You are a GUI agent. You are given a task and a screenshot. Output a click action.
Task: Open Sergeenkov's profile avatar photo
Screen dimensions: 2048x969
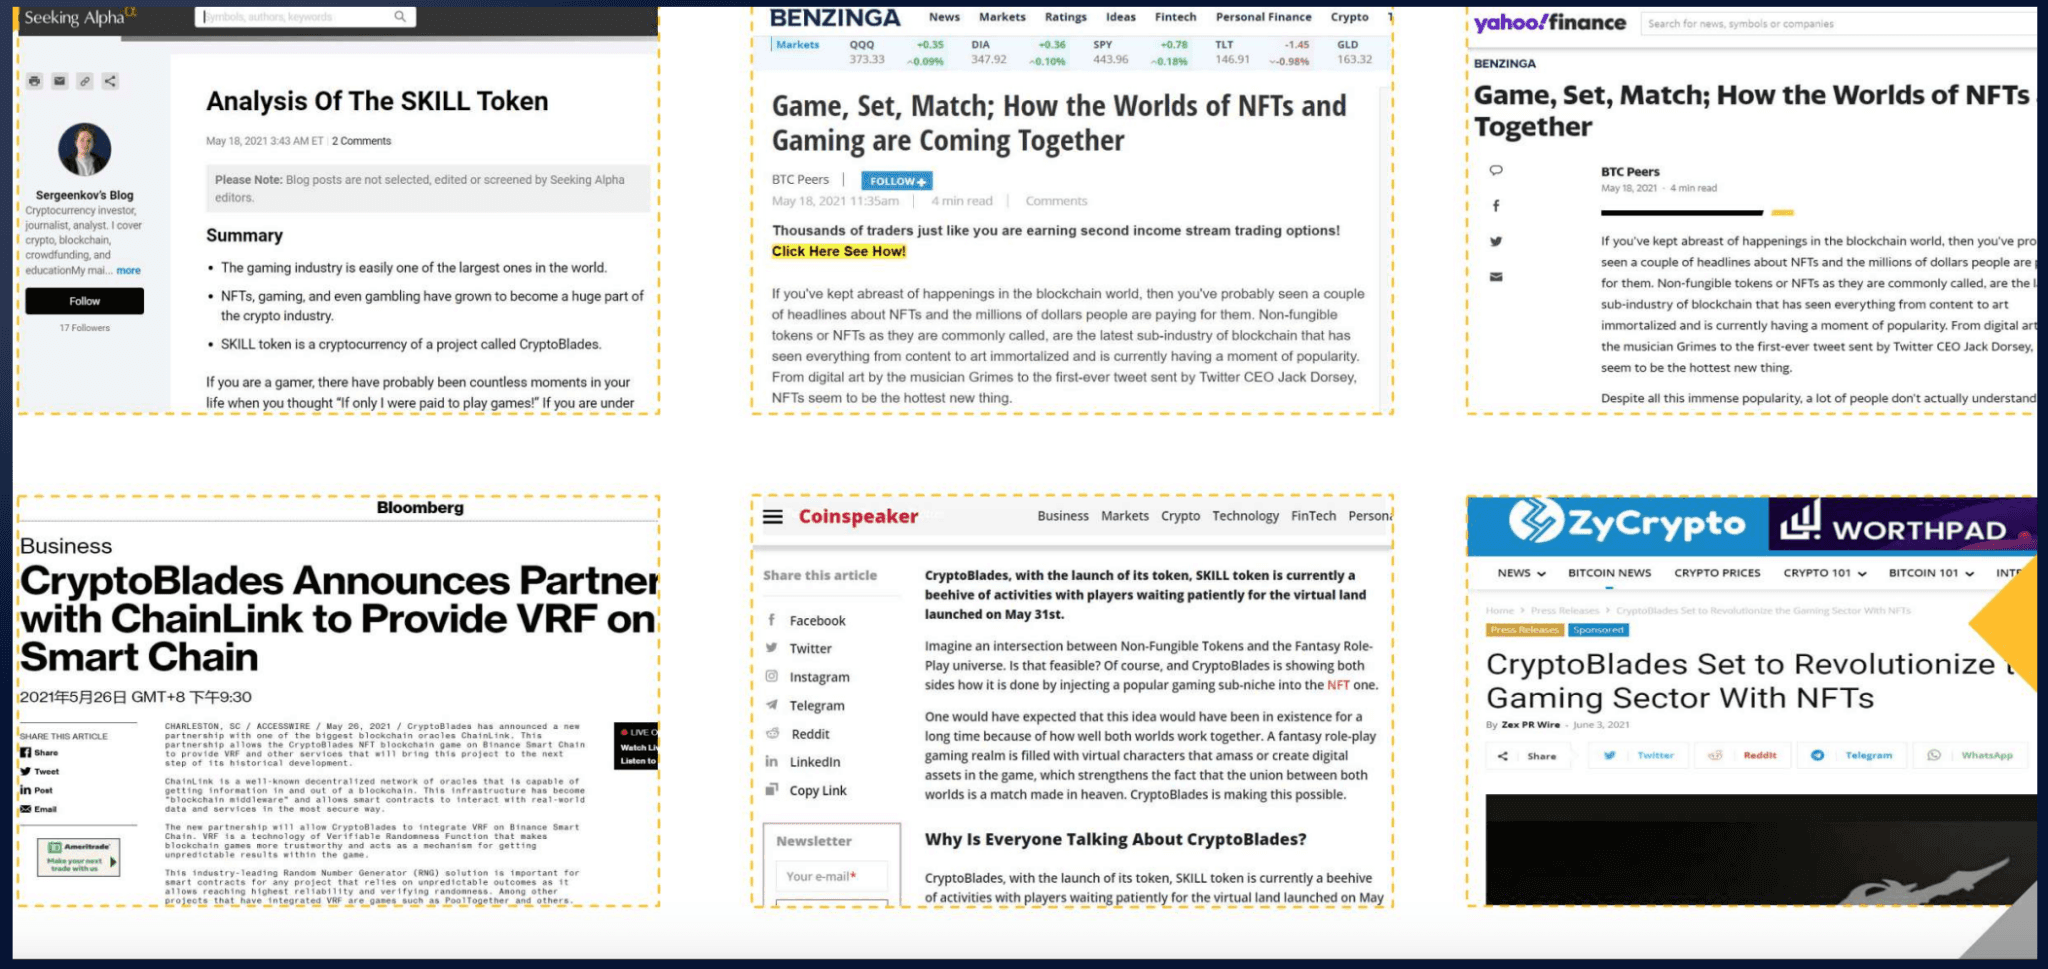[x=85, y=150]
